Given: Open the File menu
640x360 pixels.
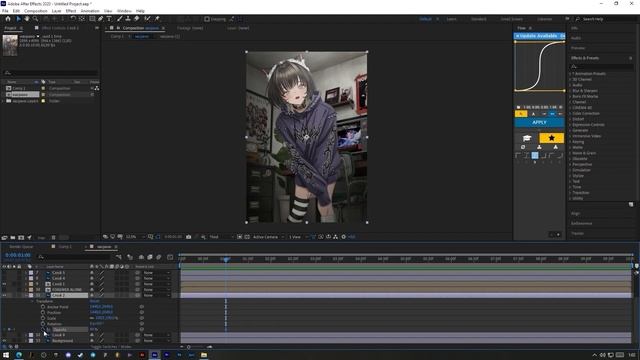Looking at the screenshot, I should coord(5,11).
